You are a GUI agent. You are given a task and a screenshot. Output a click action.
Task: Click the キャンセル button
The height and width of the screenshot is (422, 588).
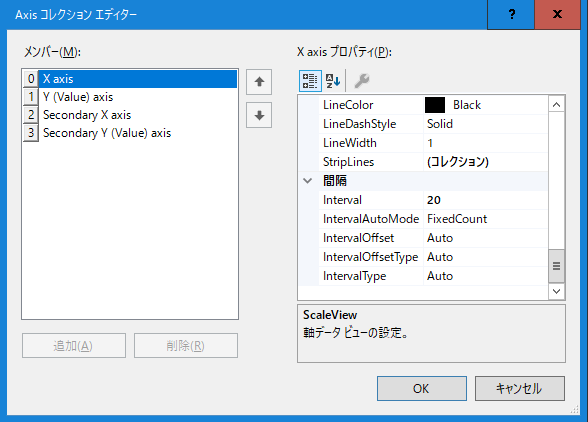(520, 389)
